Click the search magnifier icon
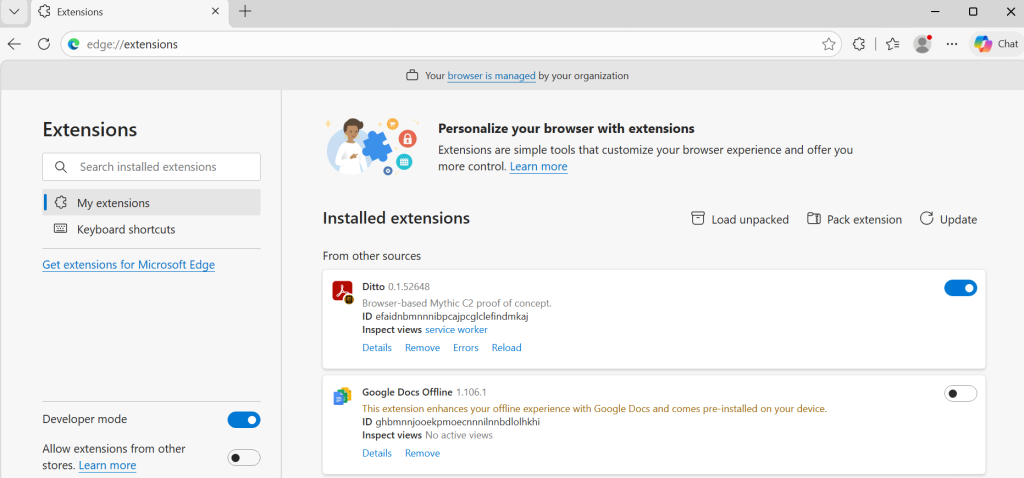 (x=61, y=167)
